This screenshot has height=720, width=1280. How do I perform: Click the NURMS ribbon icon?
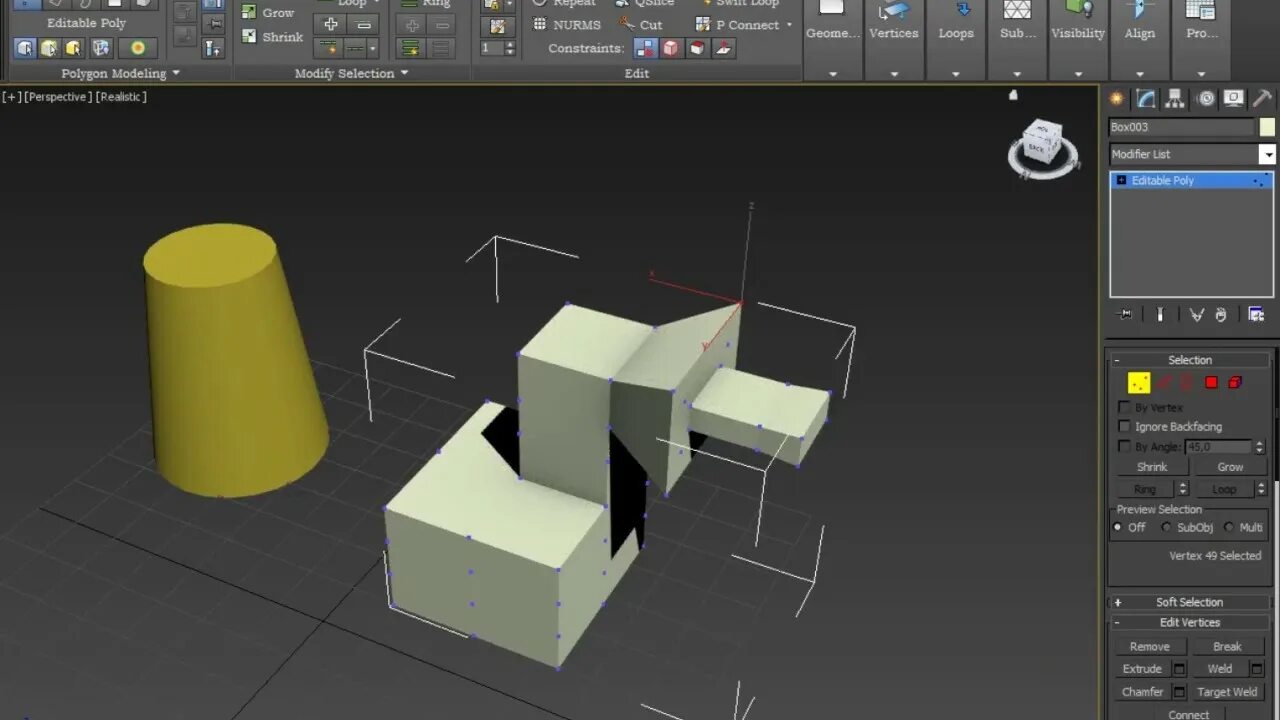(567, 24)
